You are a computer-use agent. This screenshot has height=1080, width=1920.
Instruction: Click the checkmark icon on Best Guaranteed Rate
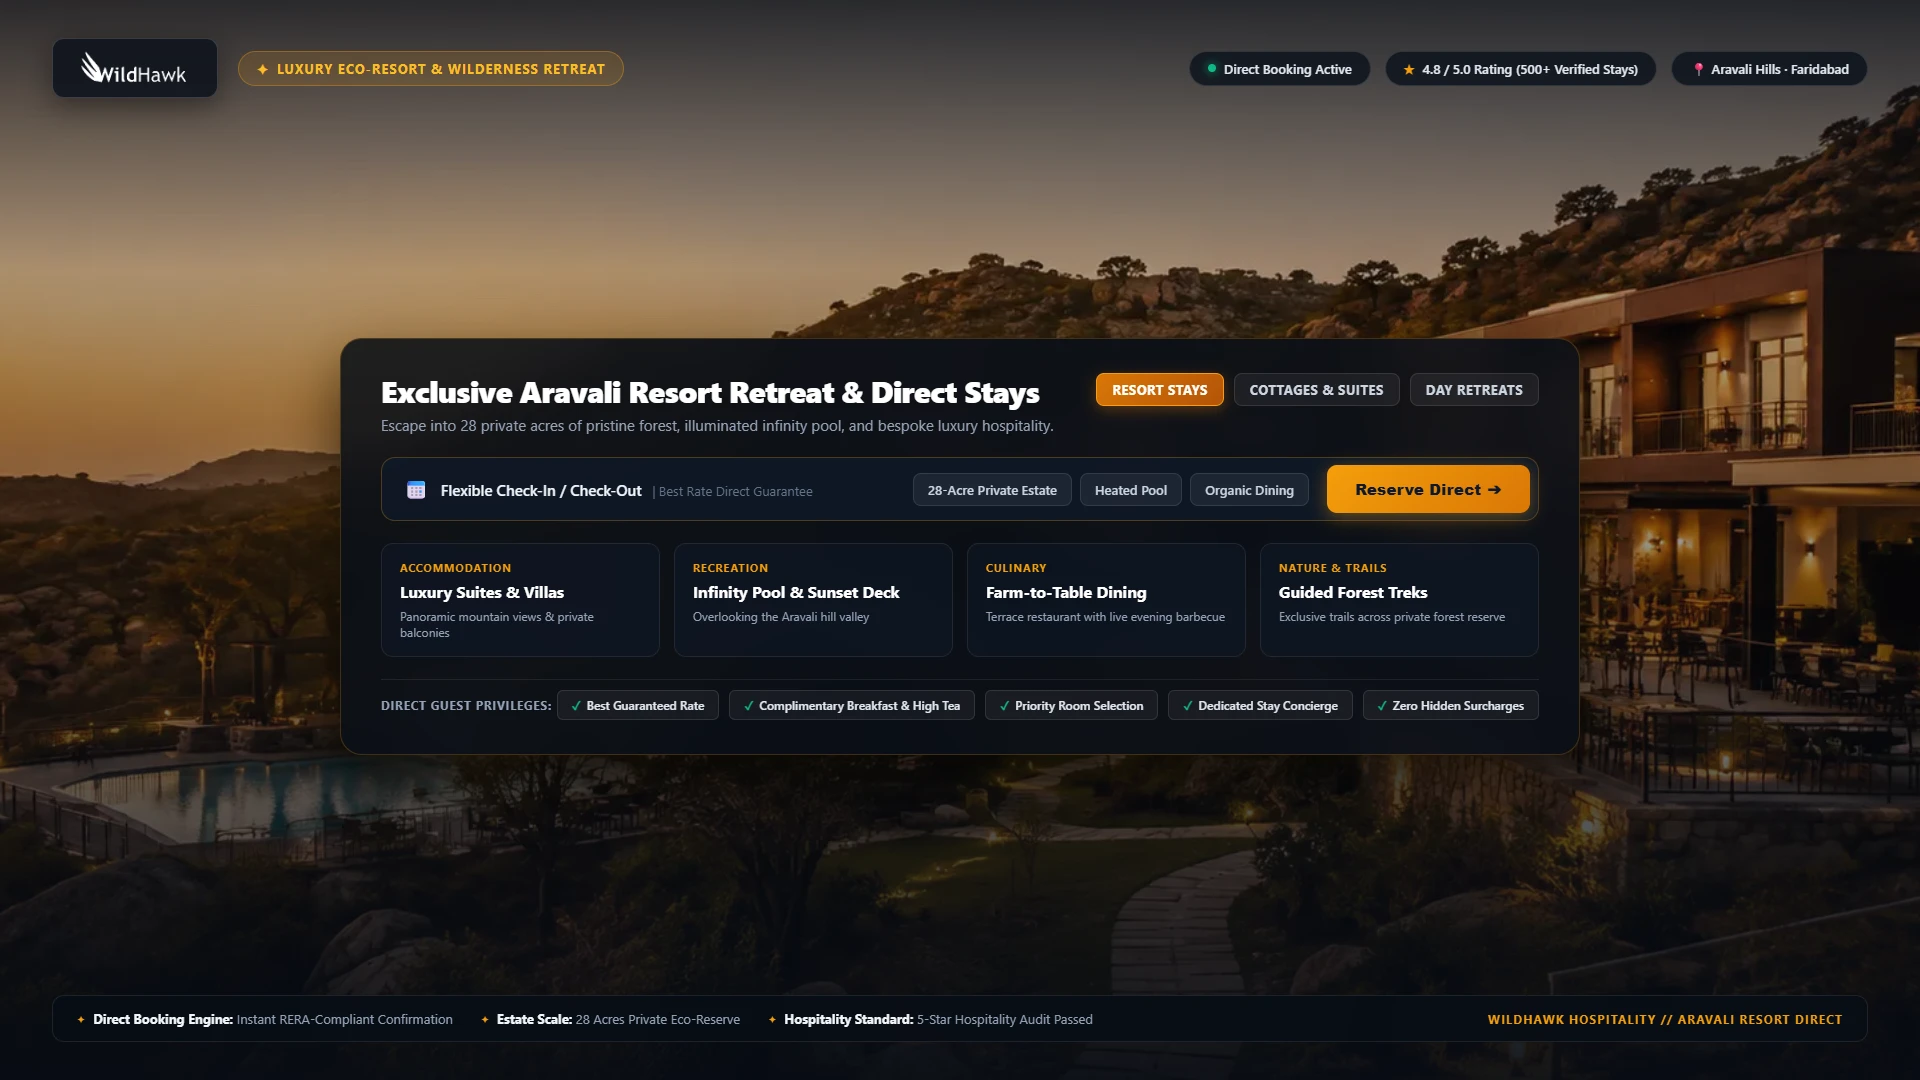pyautogui.click(x=576, y=706)
